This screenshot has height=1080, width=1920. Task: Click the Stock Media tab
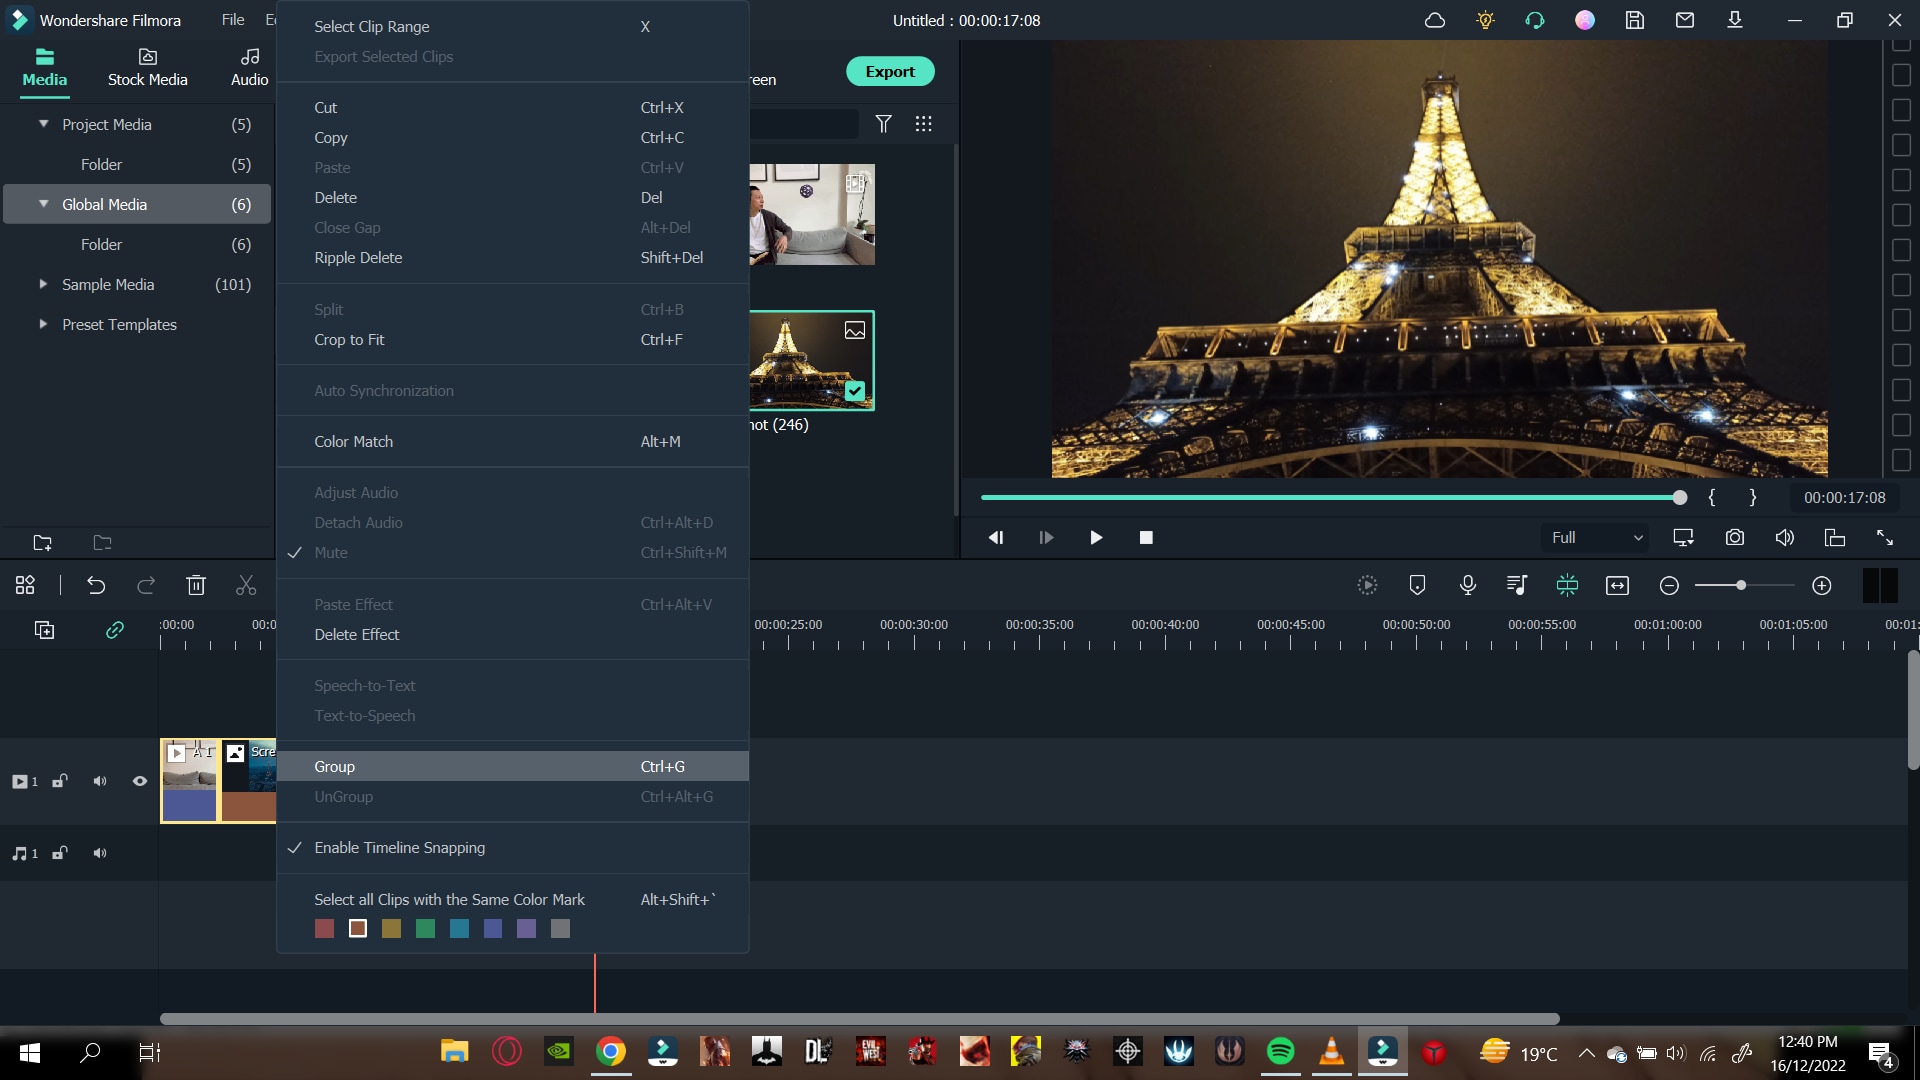coord(146,65)
